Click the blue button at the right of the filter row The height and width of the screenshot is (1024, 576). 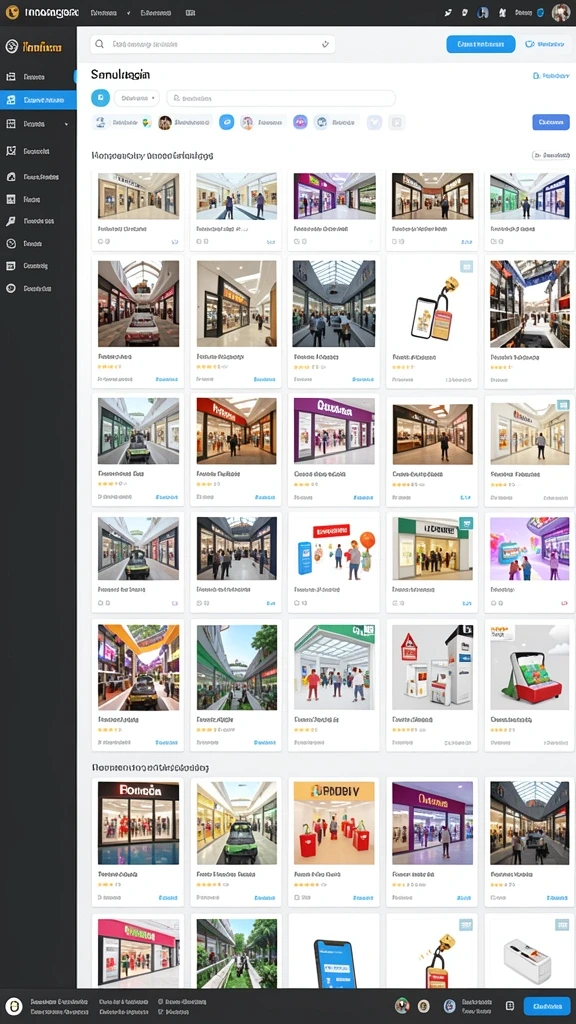click(x=551, y=122)
